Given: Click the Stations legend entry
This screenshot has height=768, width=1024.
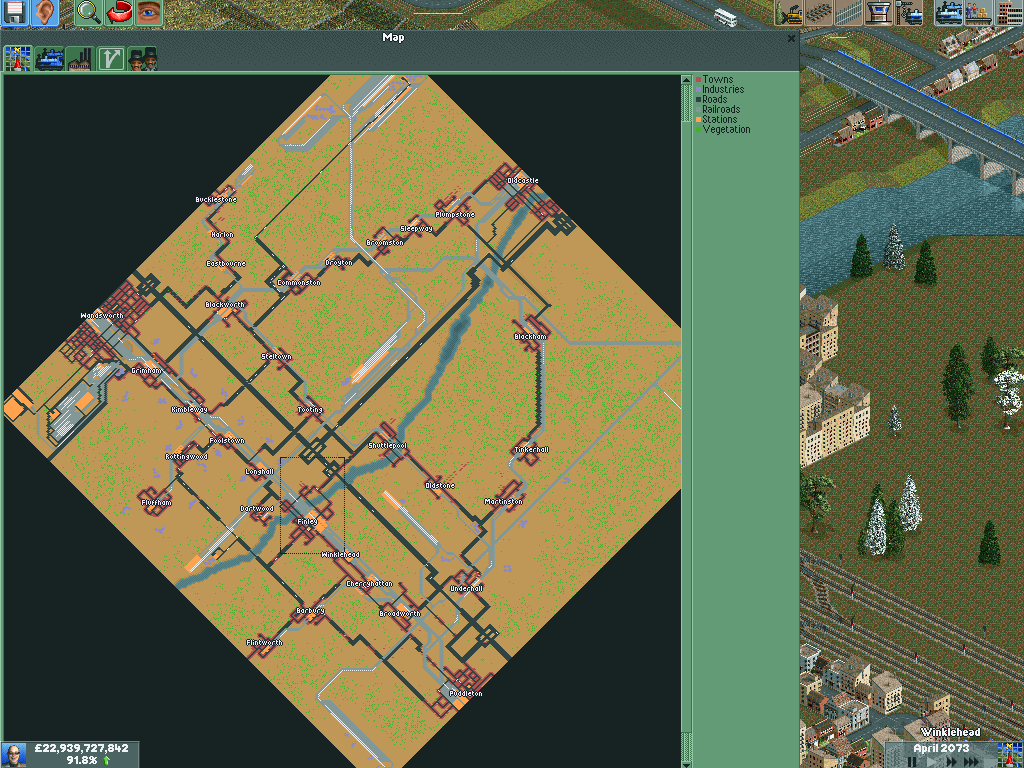Looking at the screenshot, I should [x=716, y=120].
